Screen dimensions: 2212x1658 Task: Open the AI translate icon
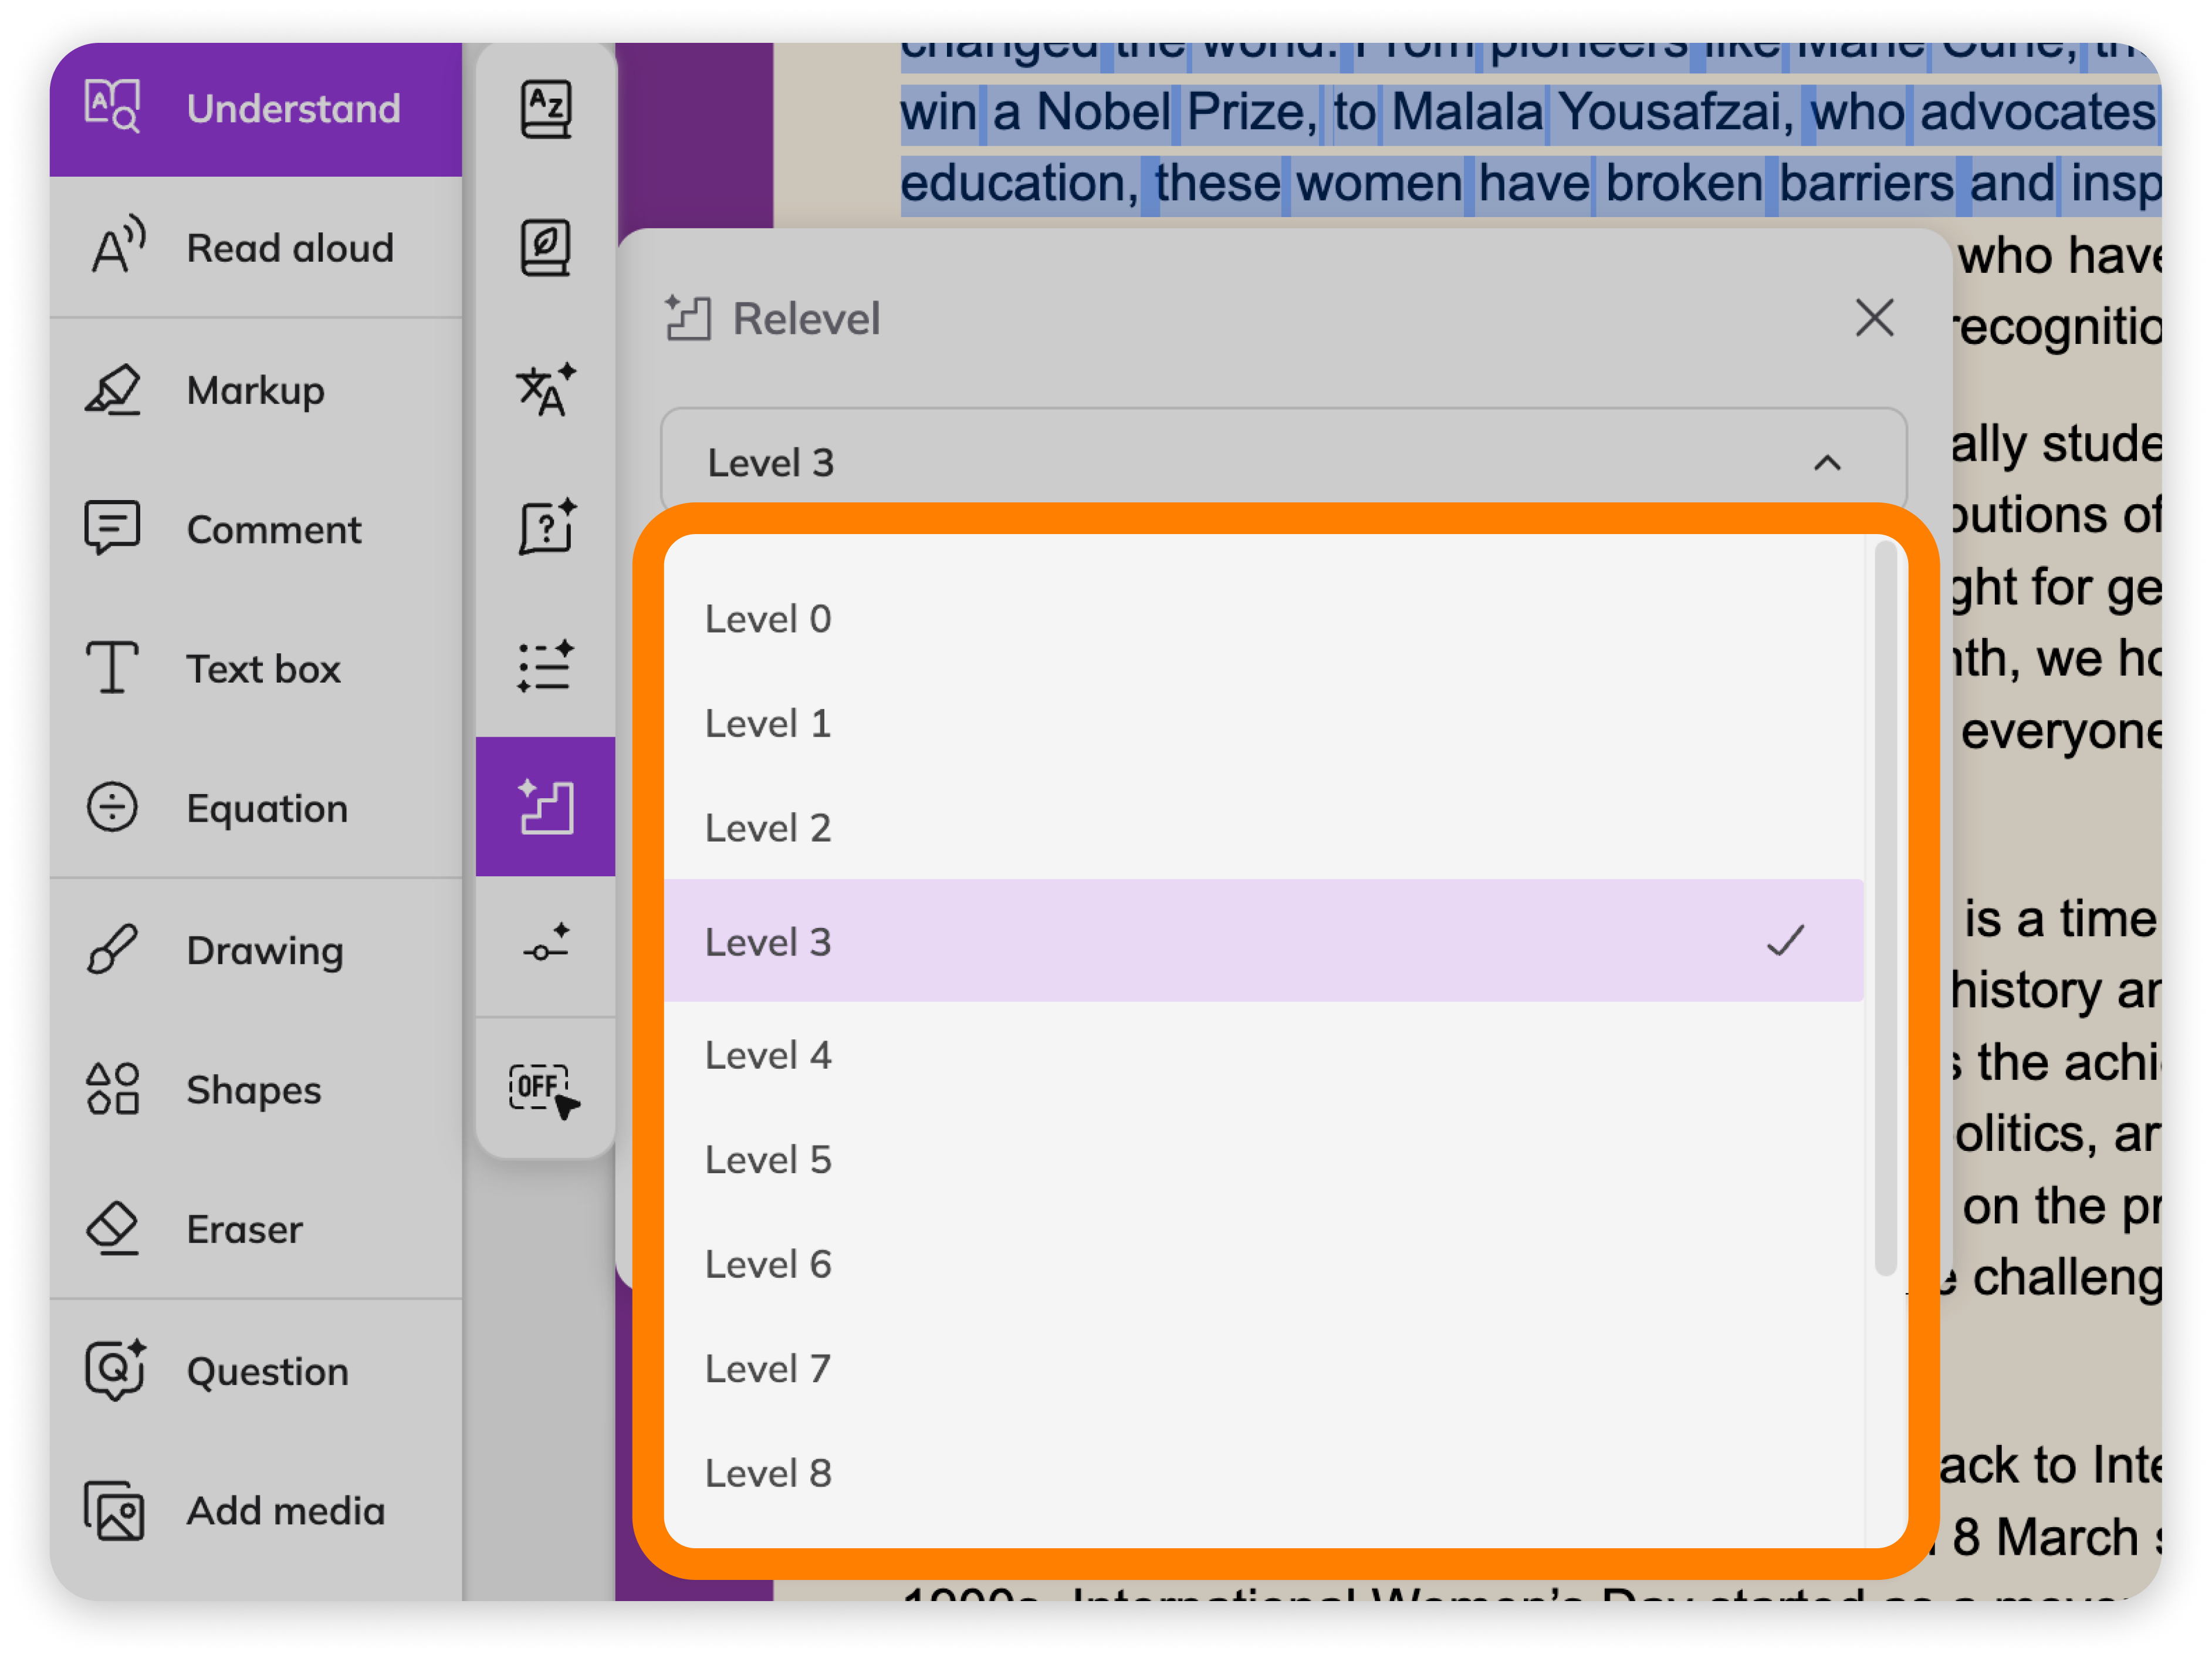coord(546,389)
